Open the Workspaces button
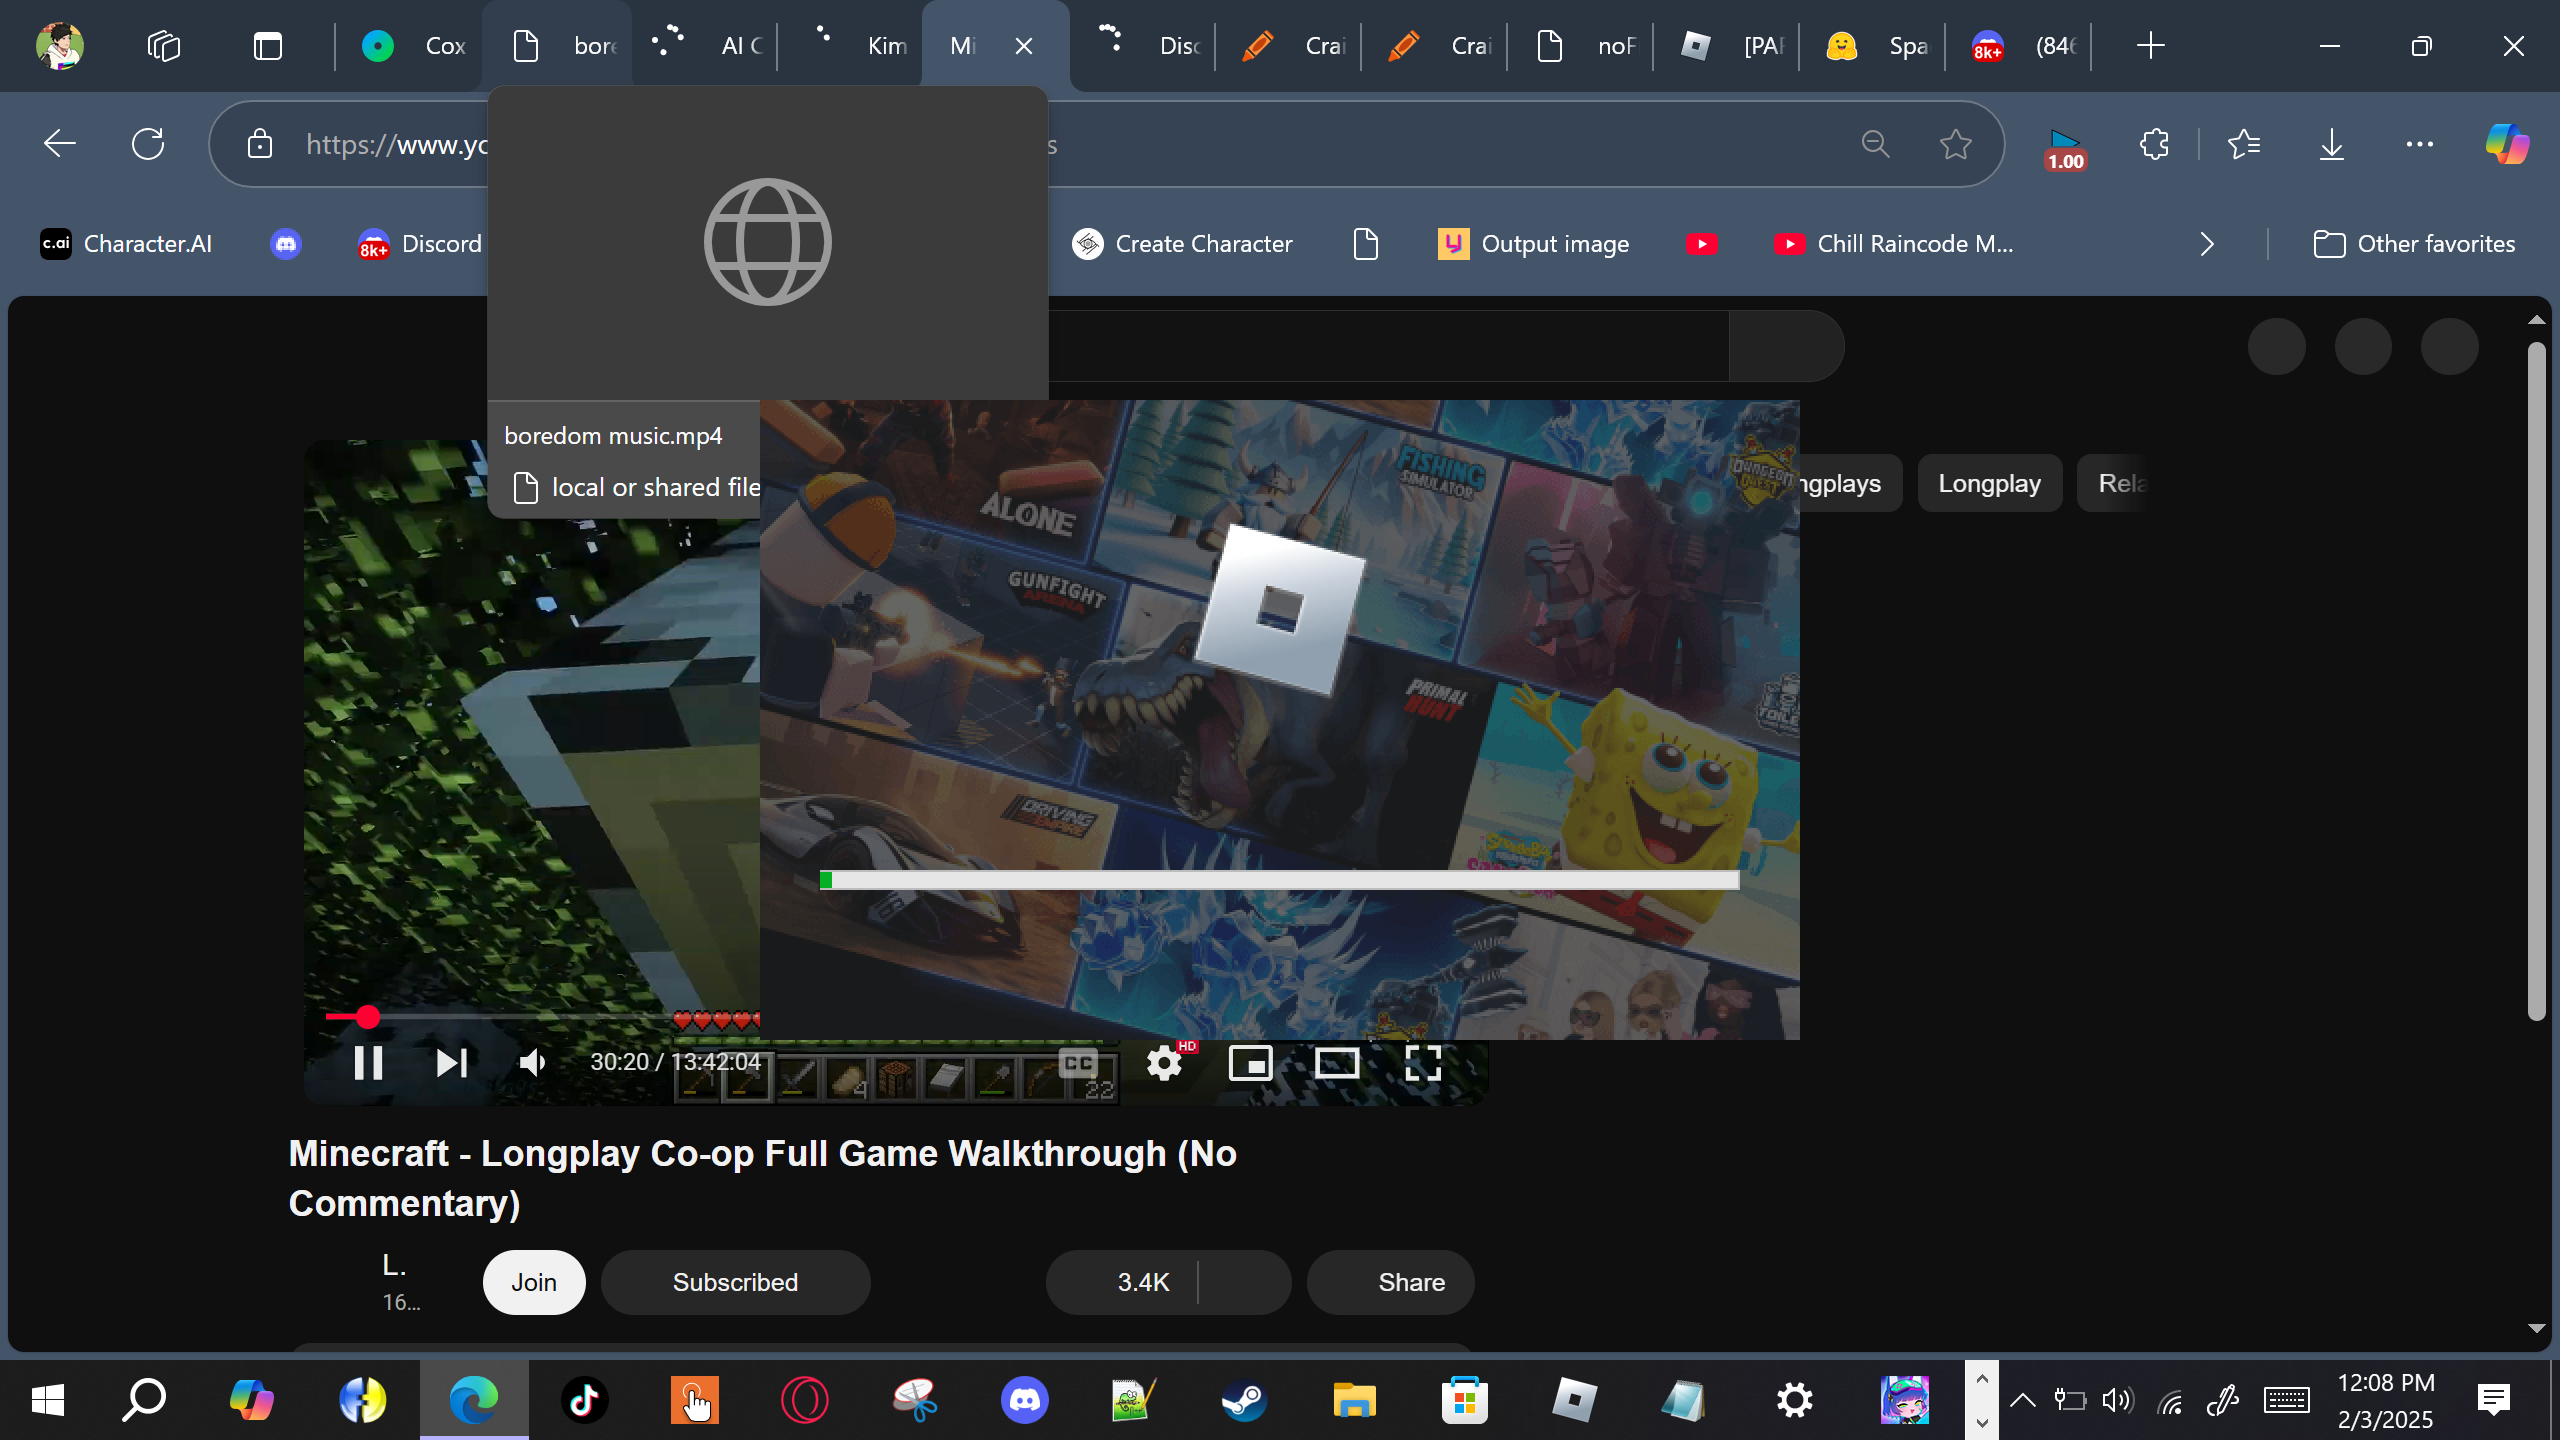The width and height of the screenshot is (2560, 1440). [x=164, y=45]
